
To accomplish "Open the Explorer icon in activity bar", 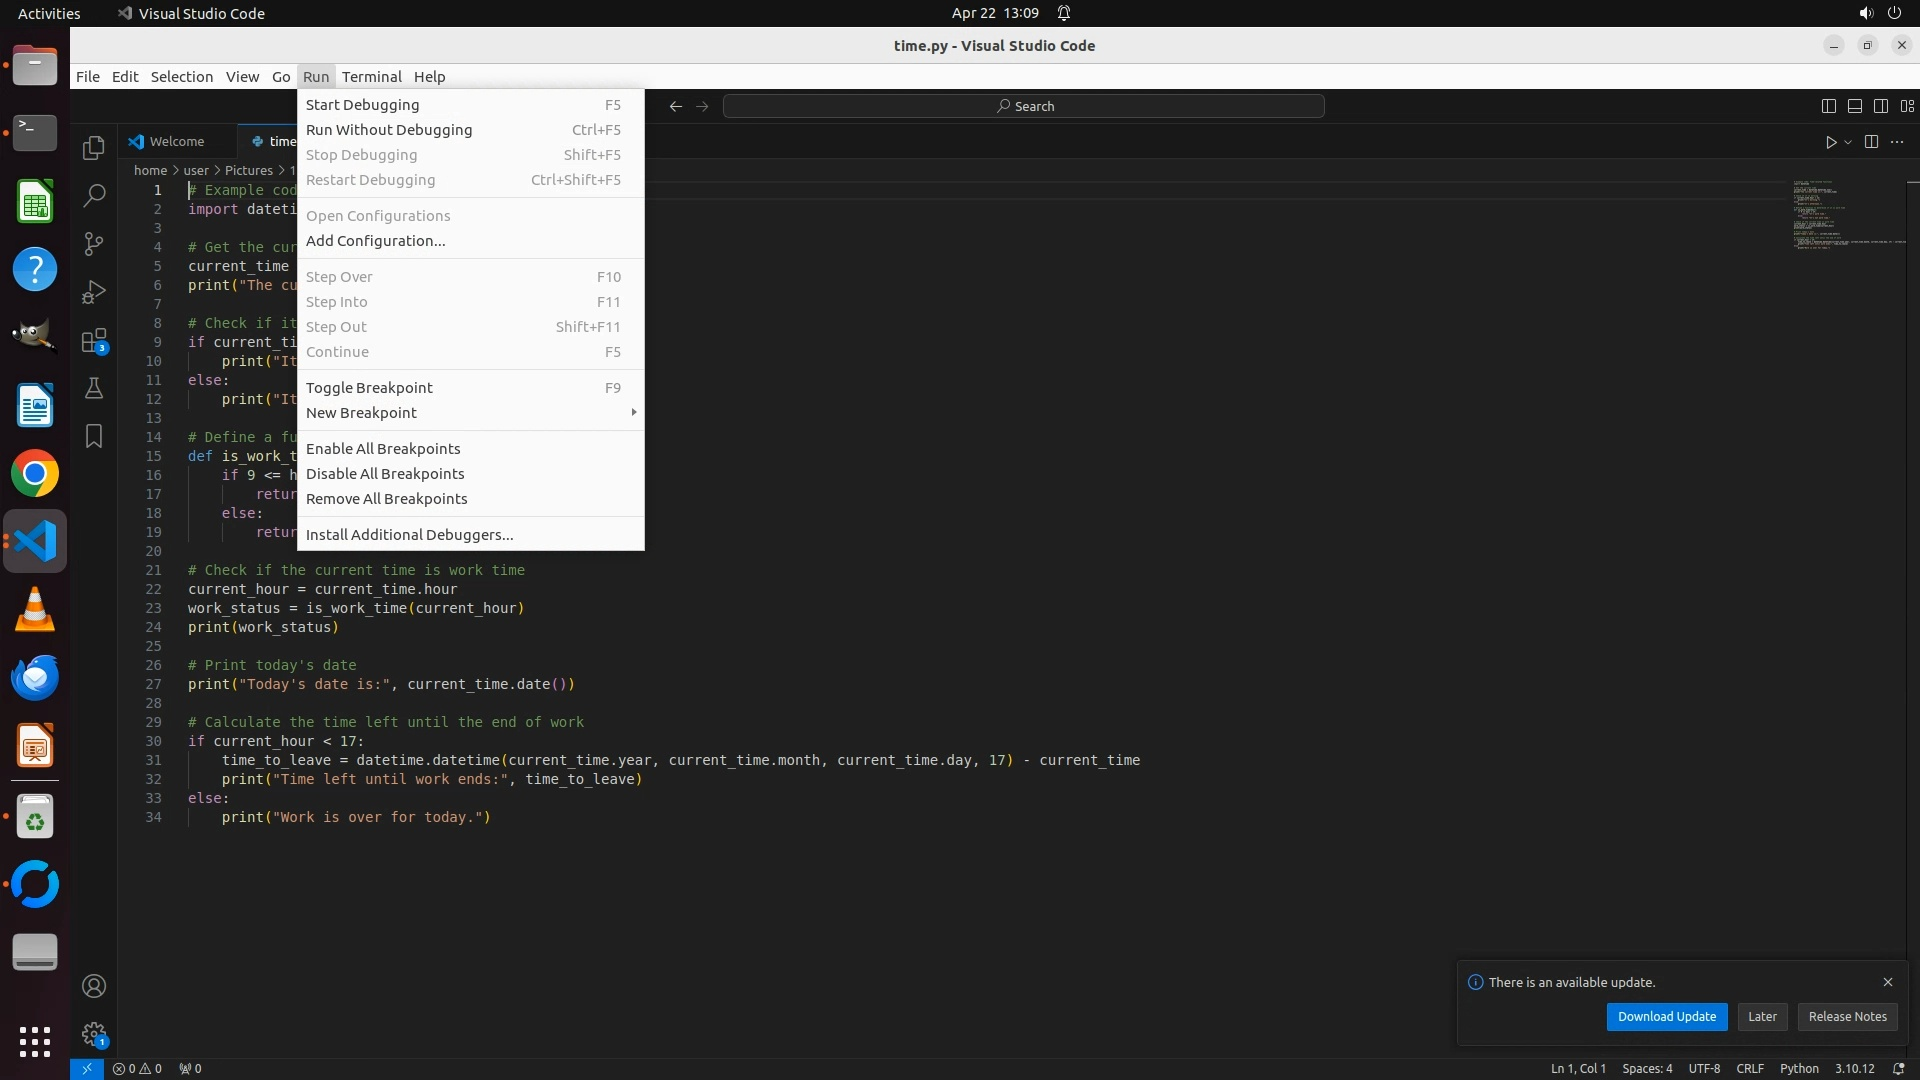I will pos(94,148).
